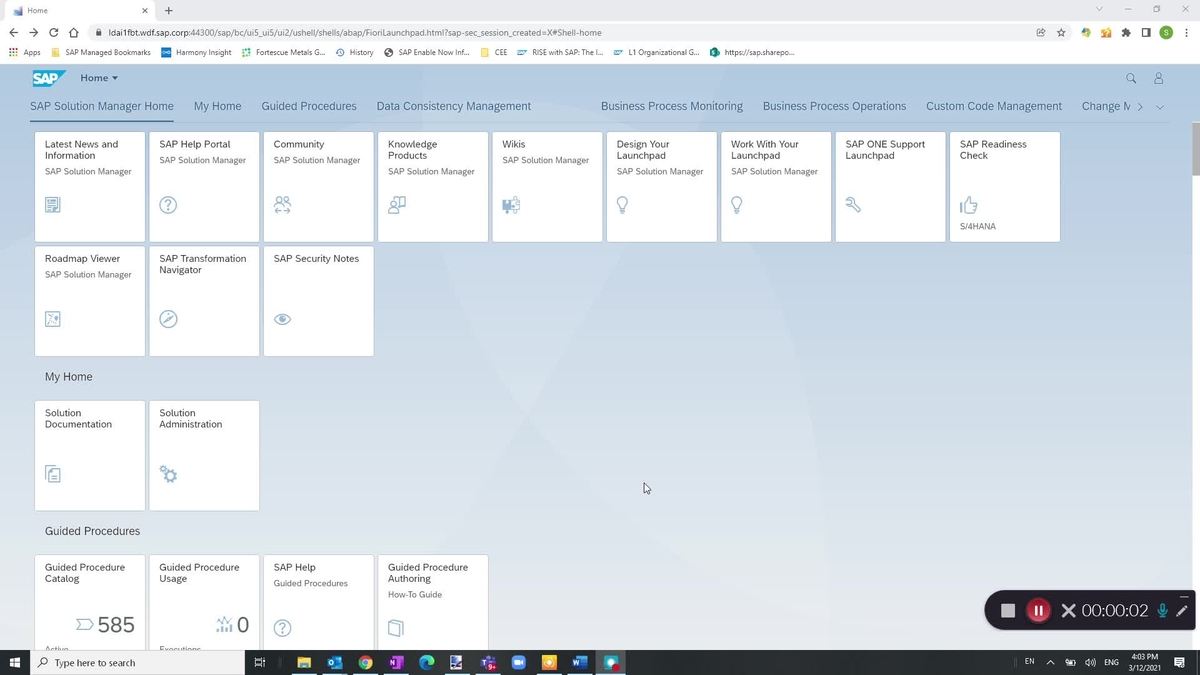This screenshot has height=675, width=1200.
Task: Click the address bar URL field
Action: [560, 32]
